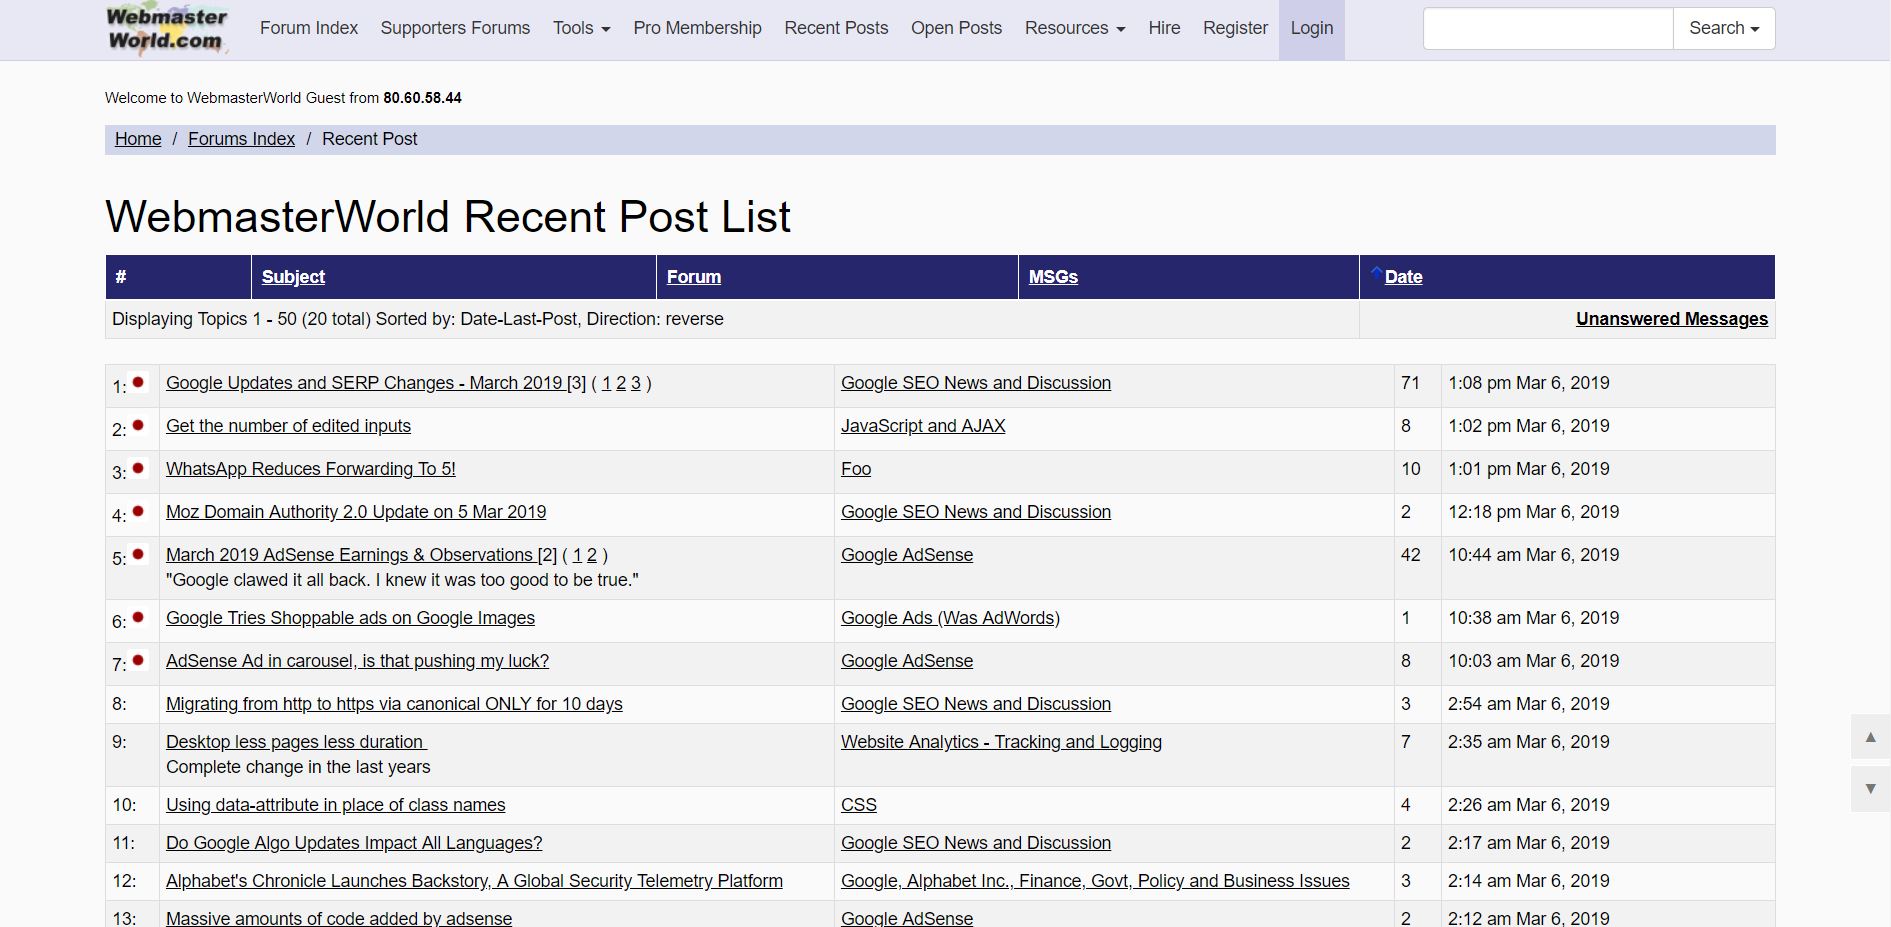This screenshot has width=1891, height=927.
Task: Click Forums Index breadcrumb link
Action: 241,139
